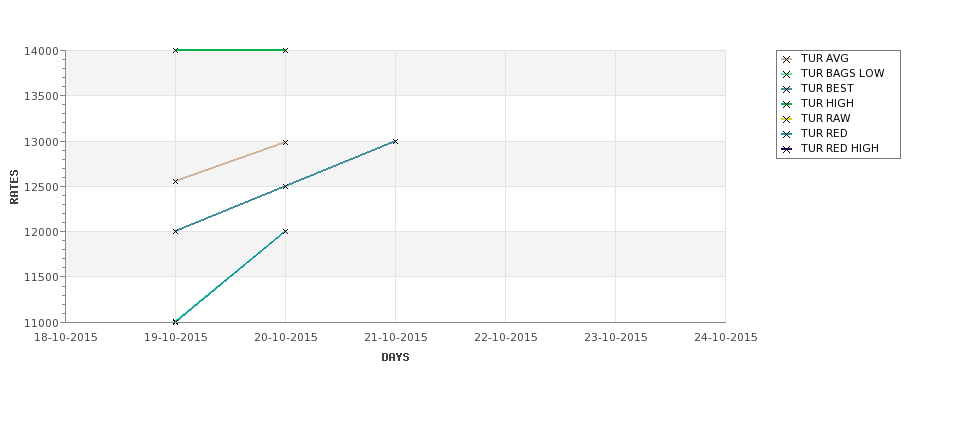This screenshot has height=429, width=975.
Task: Click the 11000 data point on 19-10-2015
Action: tap(176, 322)
